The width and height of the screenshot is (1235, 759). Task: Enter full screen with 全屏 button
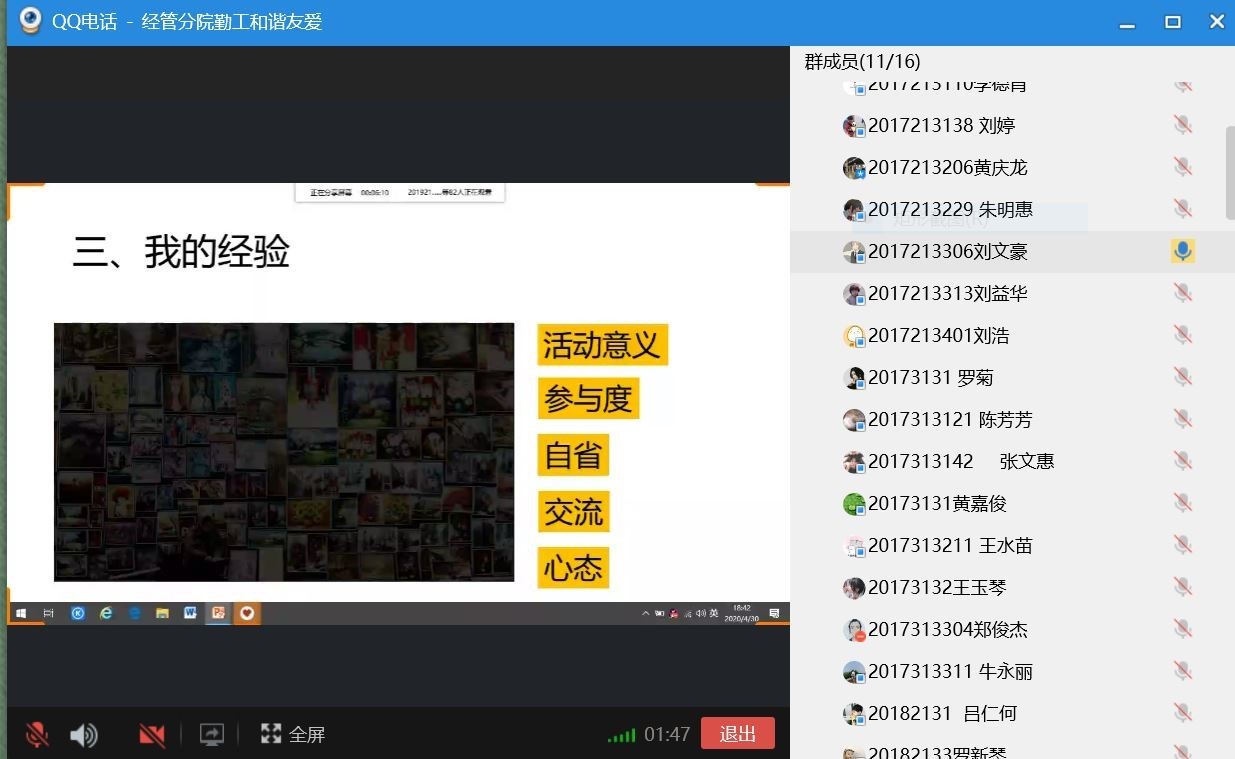293,735
